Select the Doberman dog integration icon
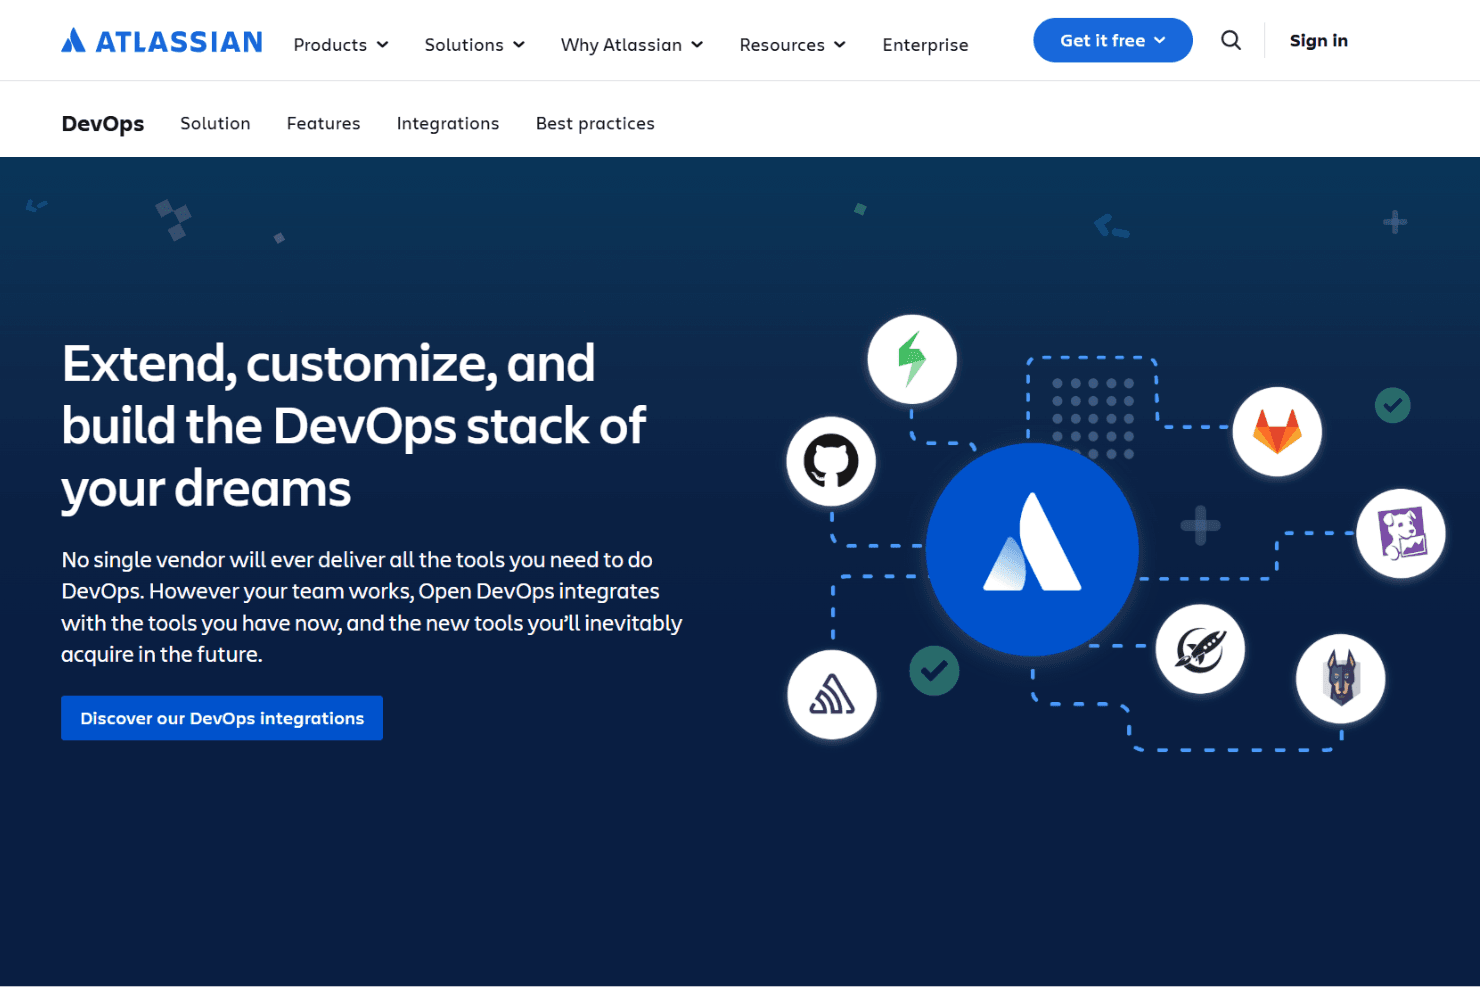 (1341, 678)
